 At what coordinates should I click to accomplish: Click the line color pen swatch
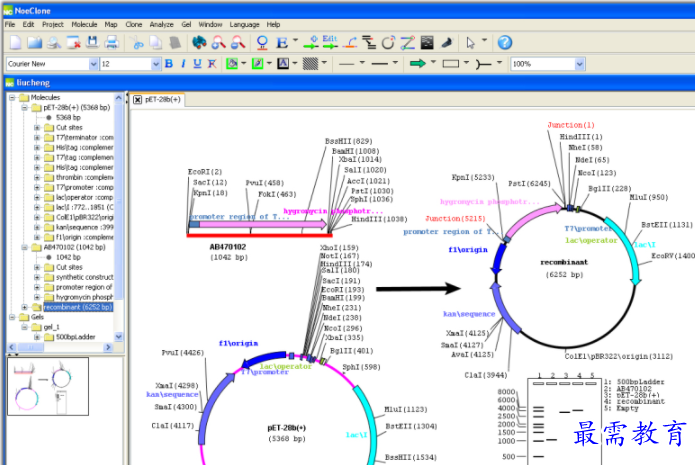(x=258, y=64)
